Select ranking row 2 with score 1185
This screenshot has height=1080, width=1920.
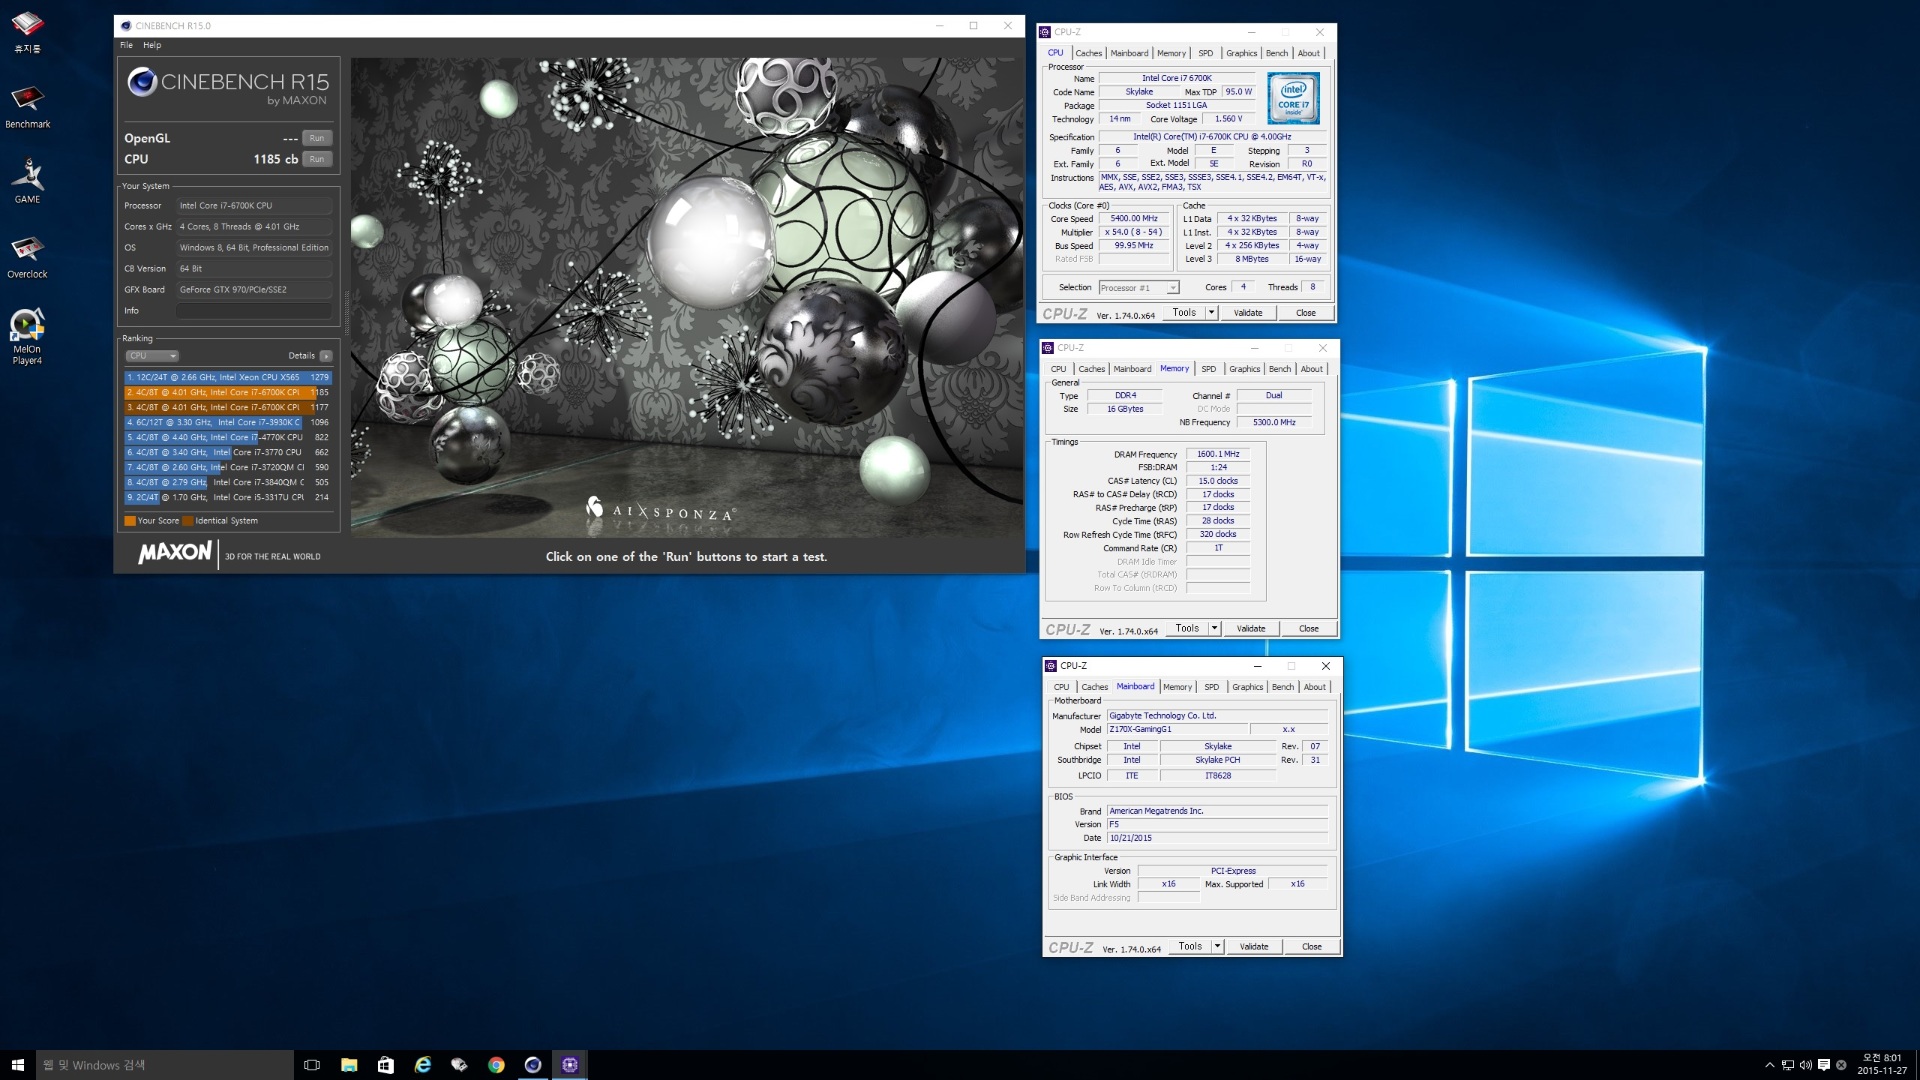[x=228, y=392]
